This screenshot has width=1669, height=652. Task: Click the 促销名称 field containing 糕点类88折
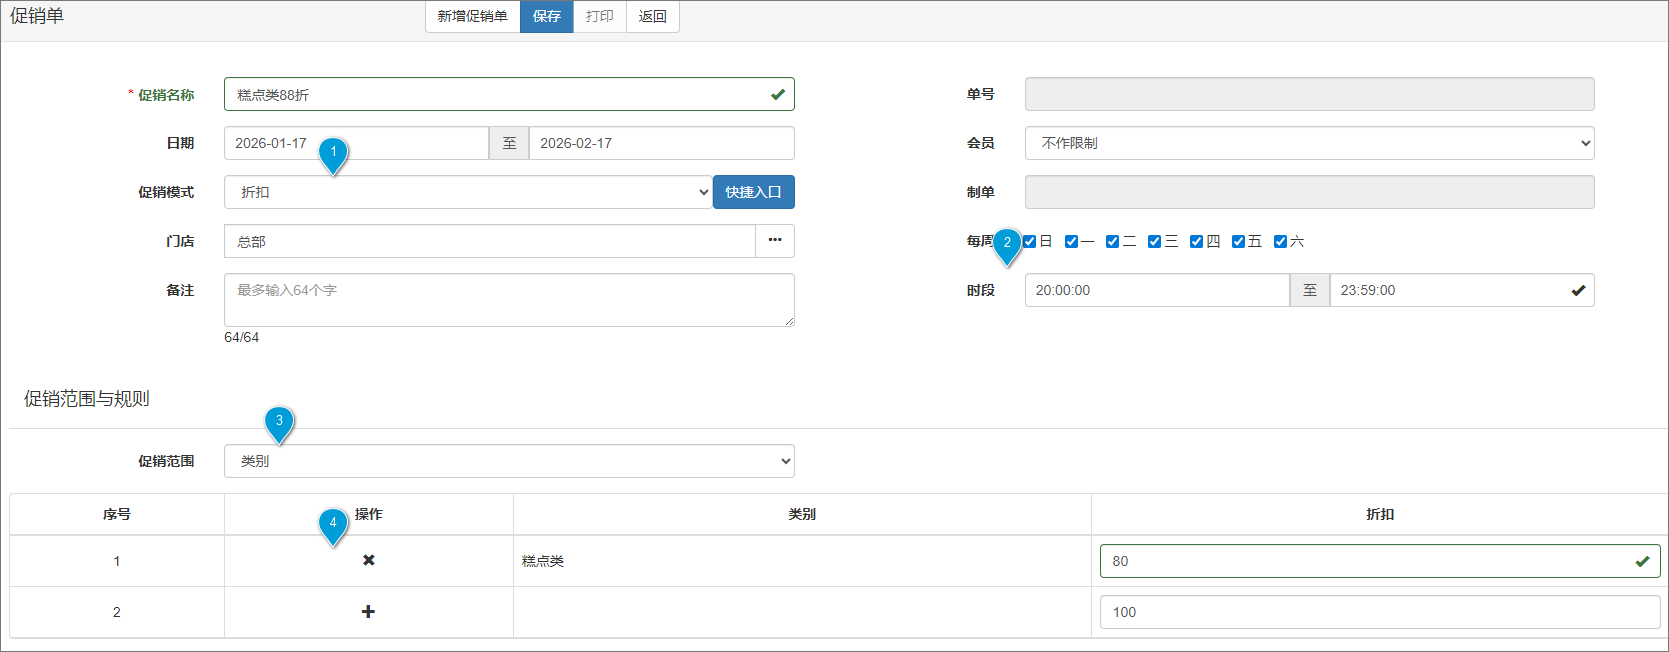click(x=495, y=94)
